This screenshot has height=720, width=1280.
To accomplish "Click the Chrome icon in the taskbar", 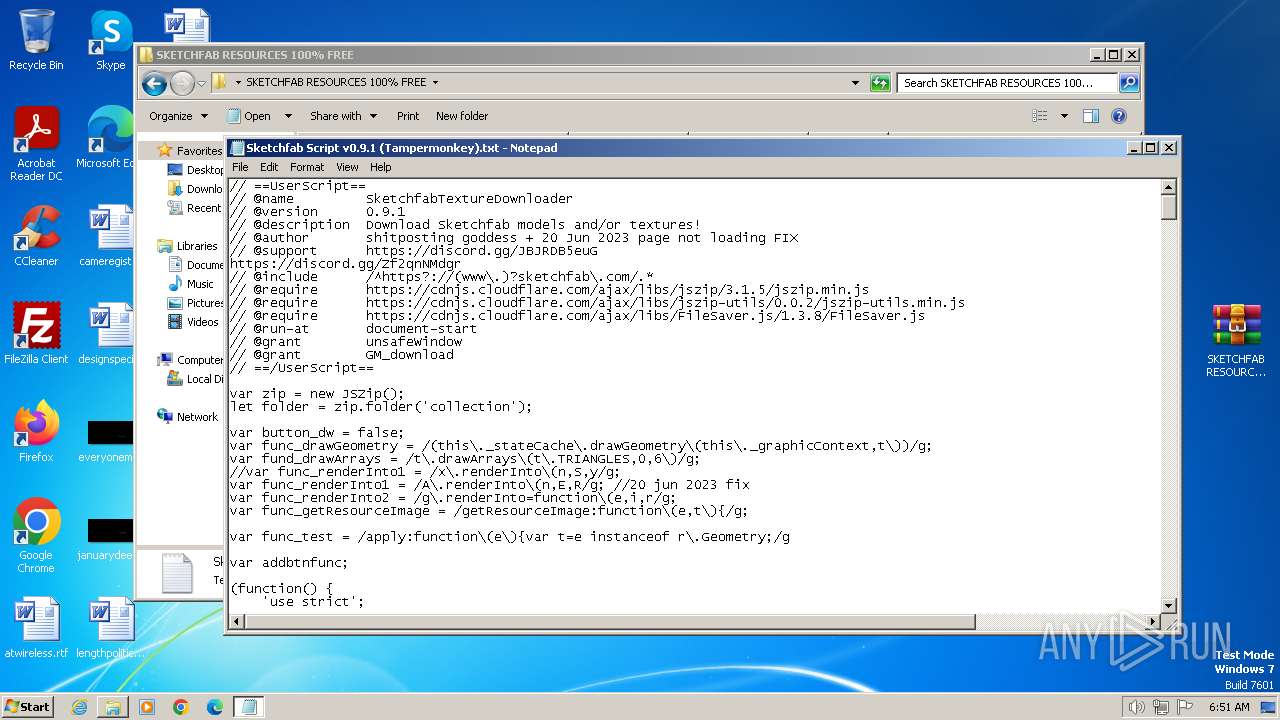I will (x=181, y=707).
